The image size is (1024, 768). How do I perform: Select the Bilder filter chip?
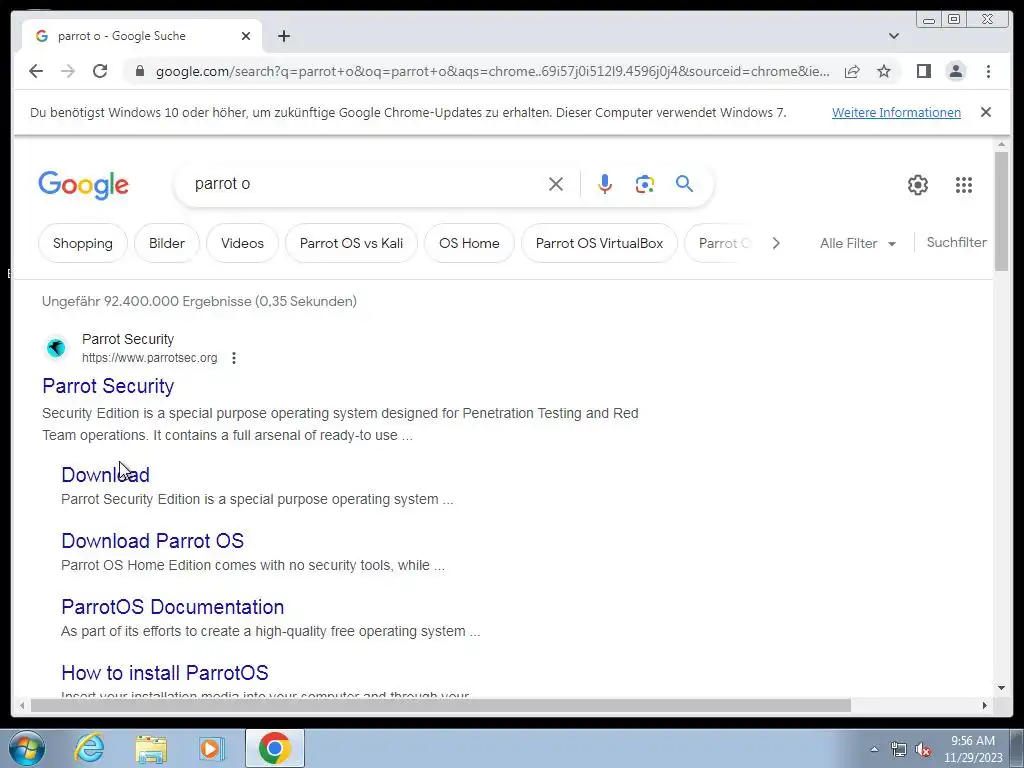coord(167,243)
